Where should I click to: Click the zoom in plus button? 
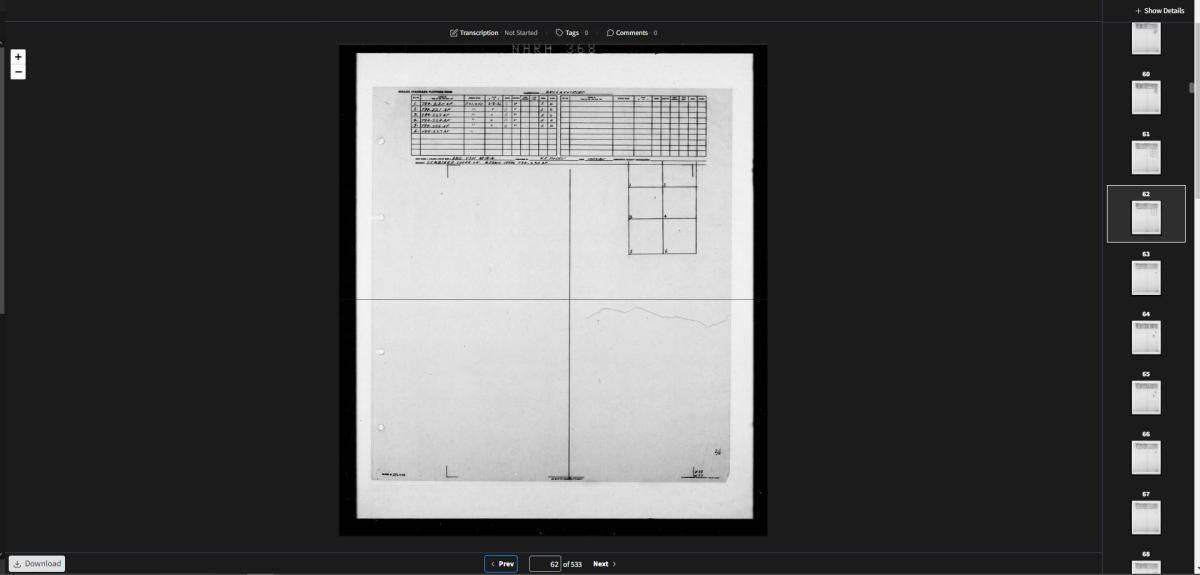pyautogui.click(x=18, y=57)
